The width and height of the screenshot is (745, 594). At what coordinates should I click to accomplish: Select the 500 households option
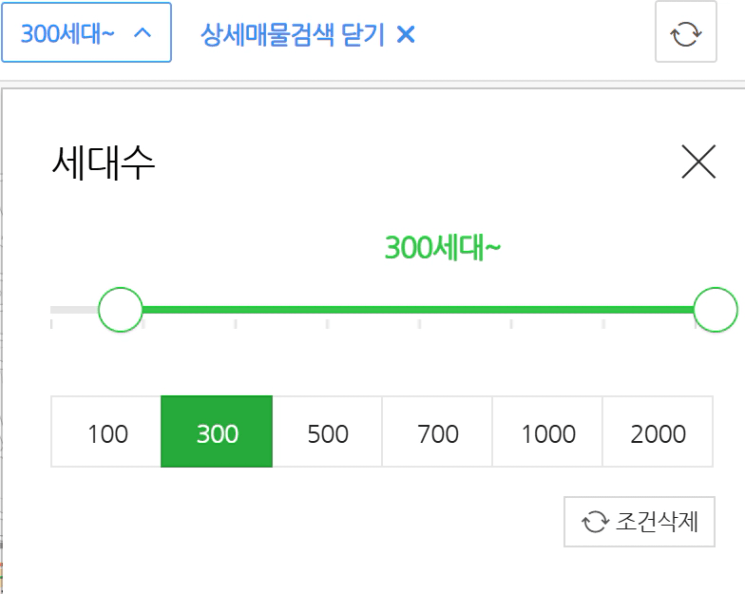pos(327,431)
